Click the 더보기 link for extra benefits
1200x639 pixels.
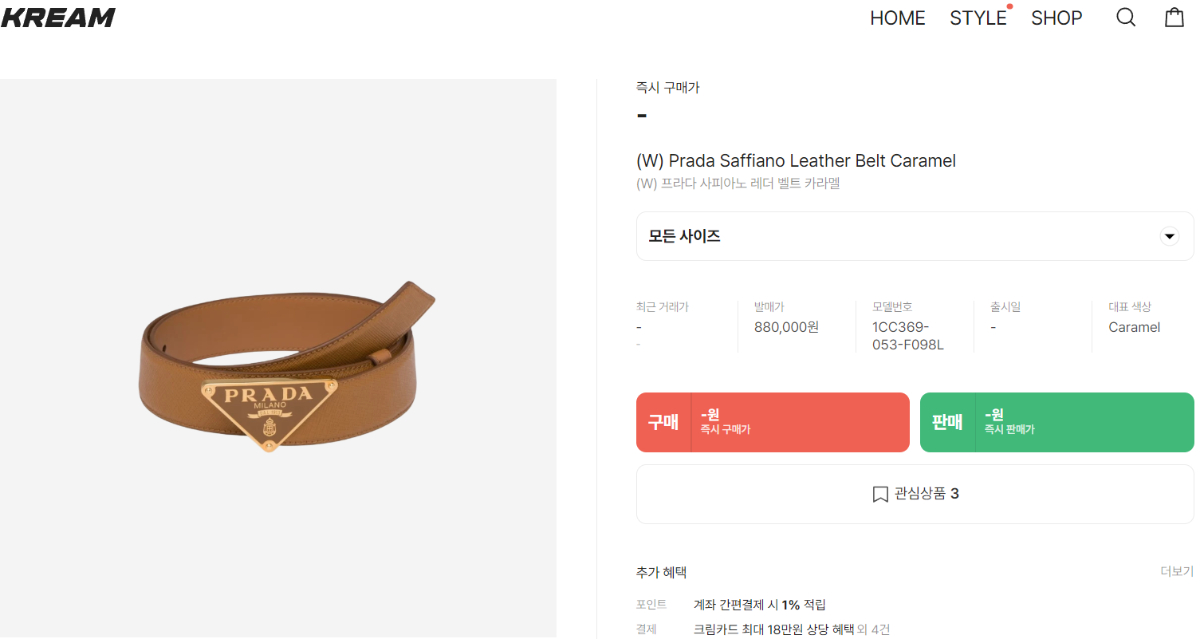pyautogui.click(x=1177, y=571)
